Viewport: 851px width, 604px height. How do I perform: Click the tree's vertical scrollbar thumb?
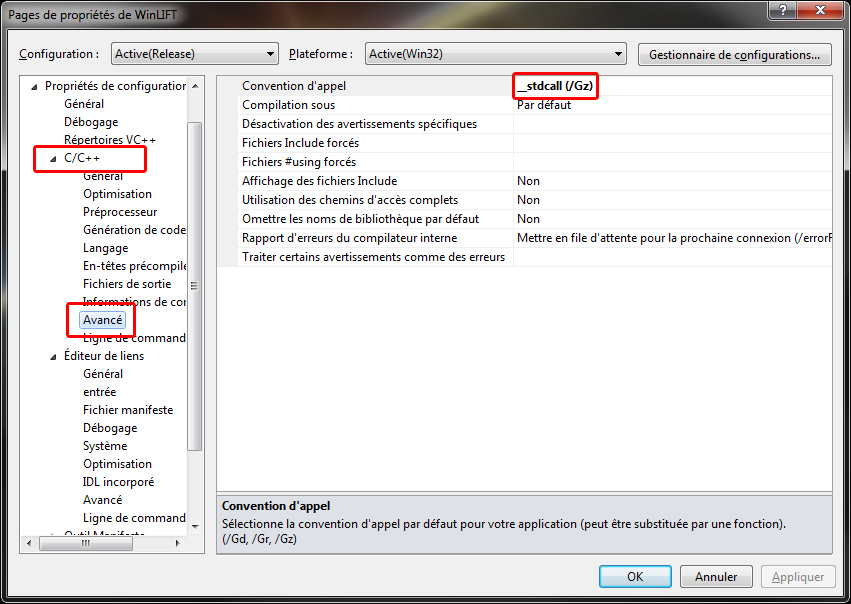194,286
